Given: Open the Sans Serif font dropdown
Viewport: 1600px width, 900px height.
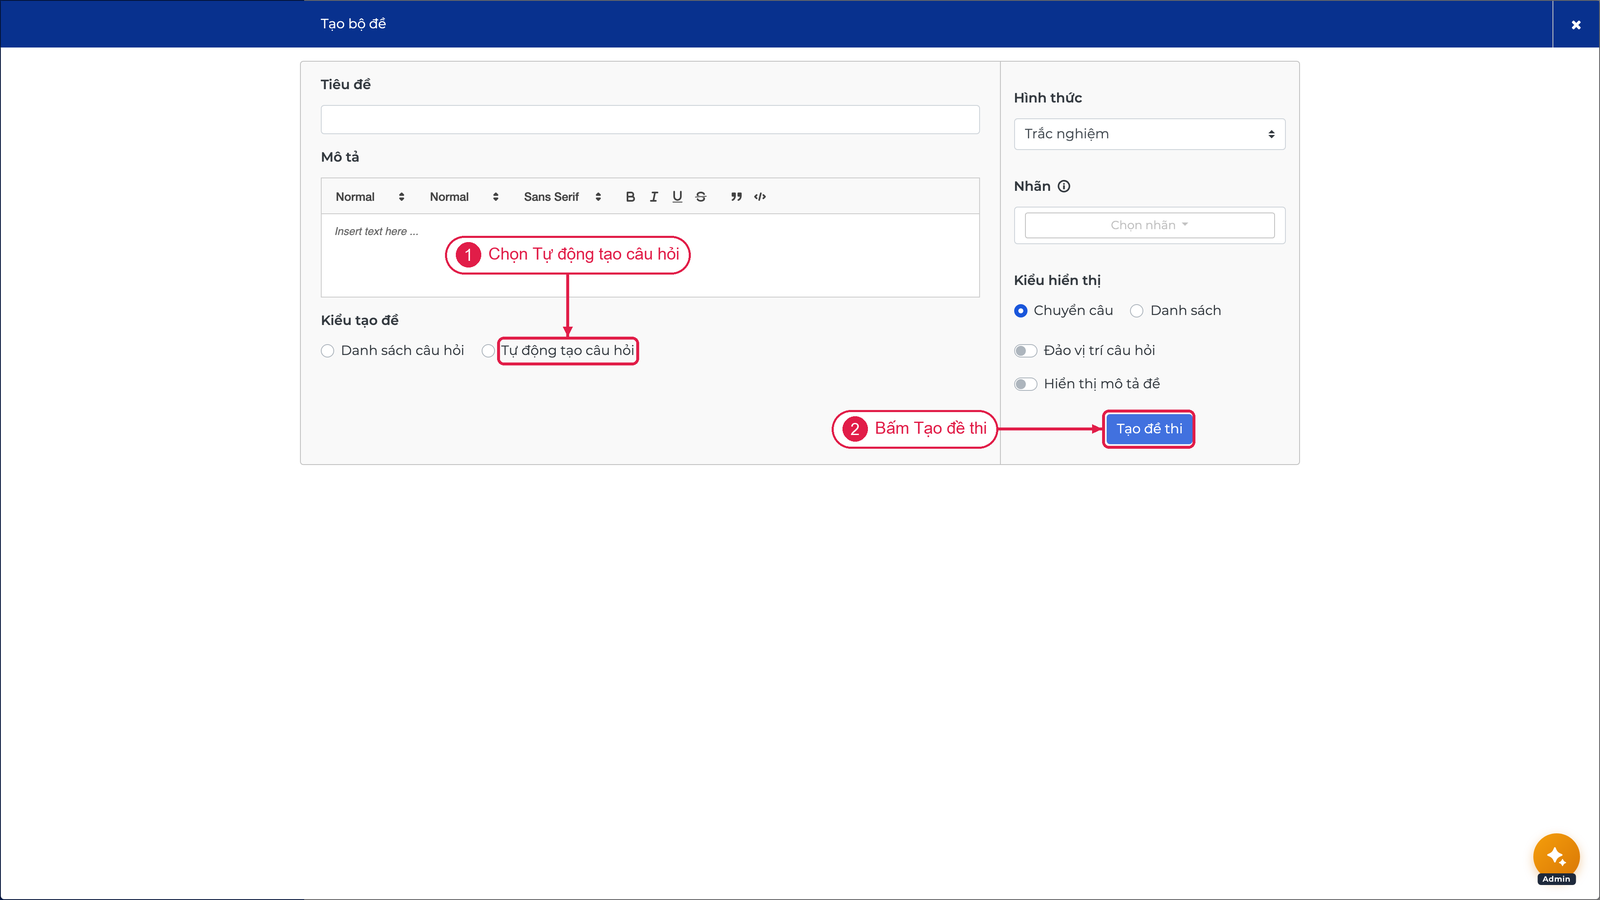Looking at the screenshot, I should (x=563, y=197).
